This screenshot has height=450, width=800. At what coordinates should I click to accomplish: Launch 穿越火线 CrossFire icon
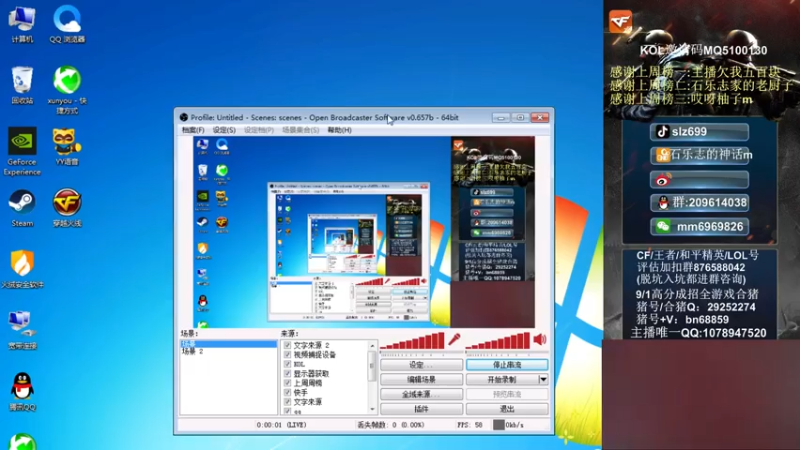tap(67, 208)
